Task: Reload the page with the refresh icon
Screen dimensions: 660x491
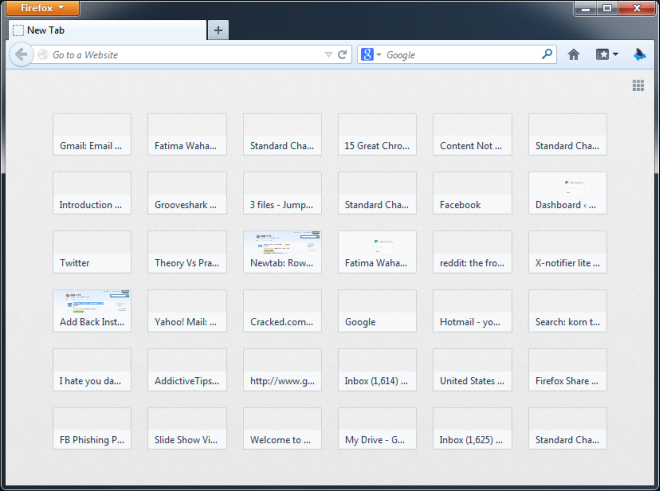Action: (x=343, y=55)
